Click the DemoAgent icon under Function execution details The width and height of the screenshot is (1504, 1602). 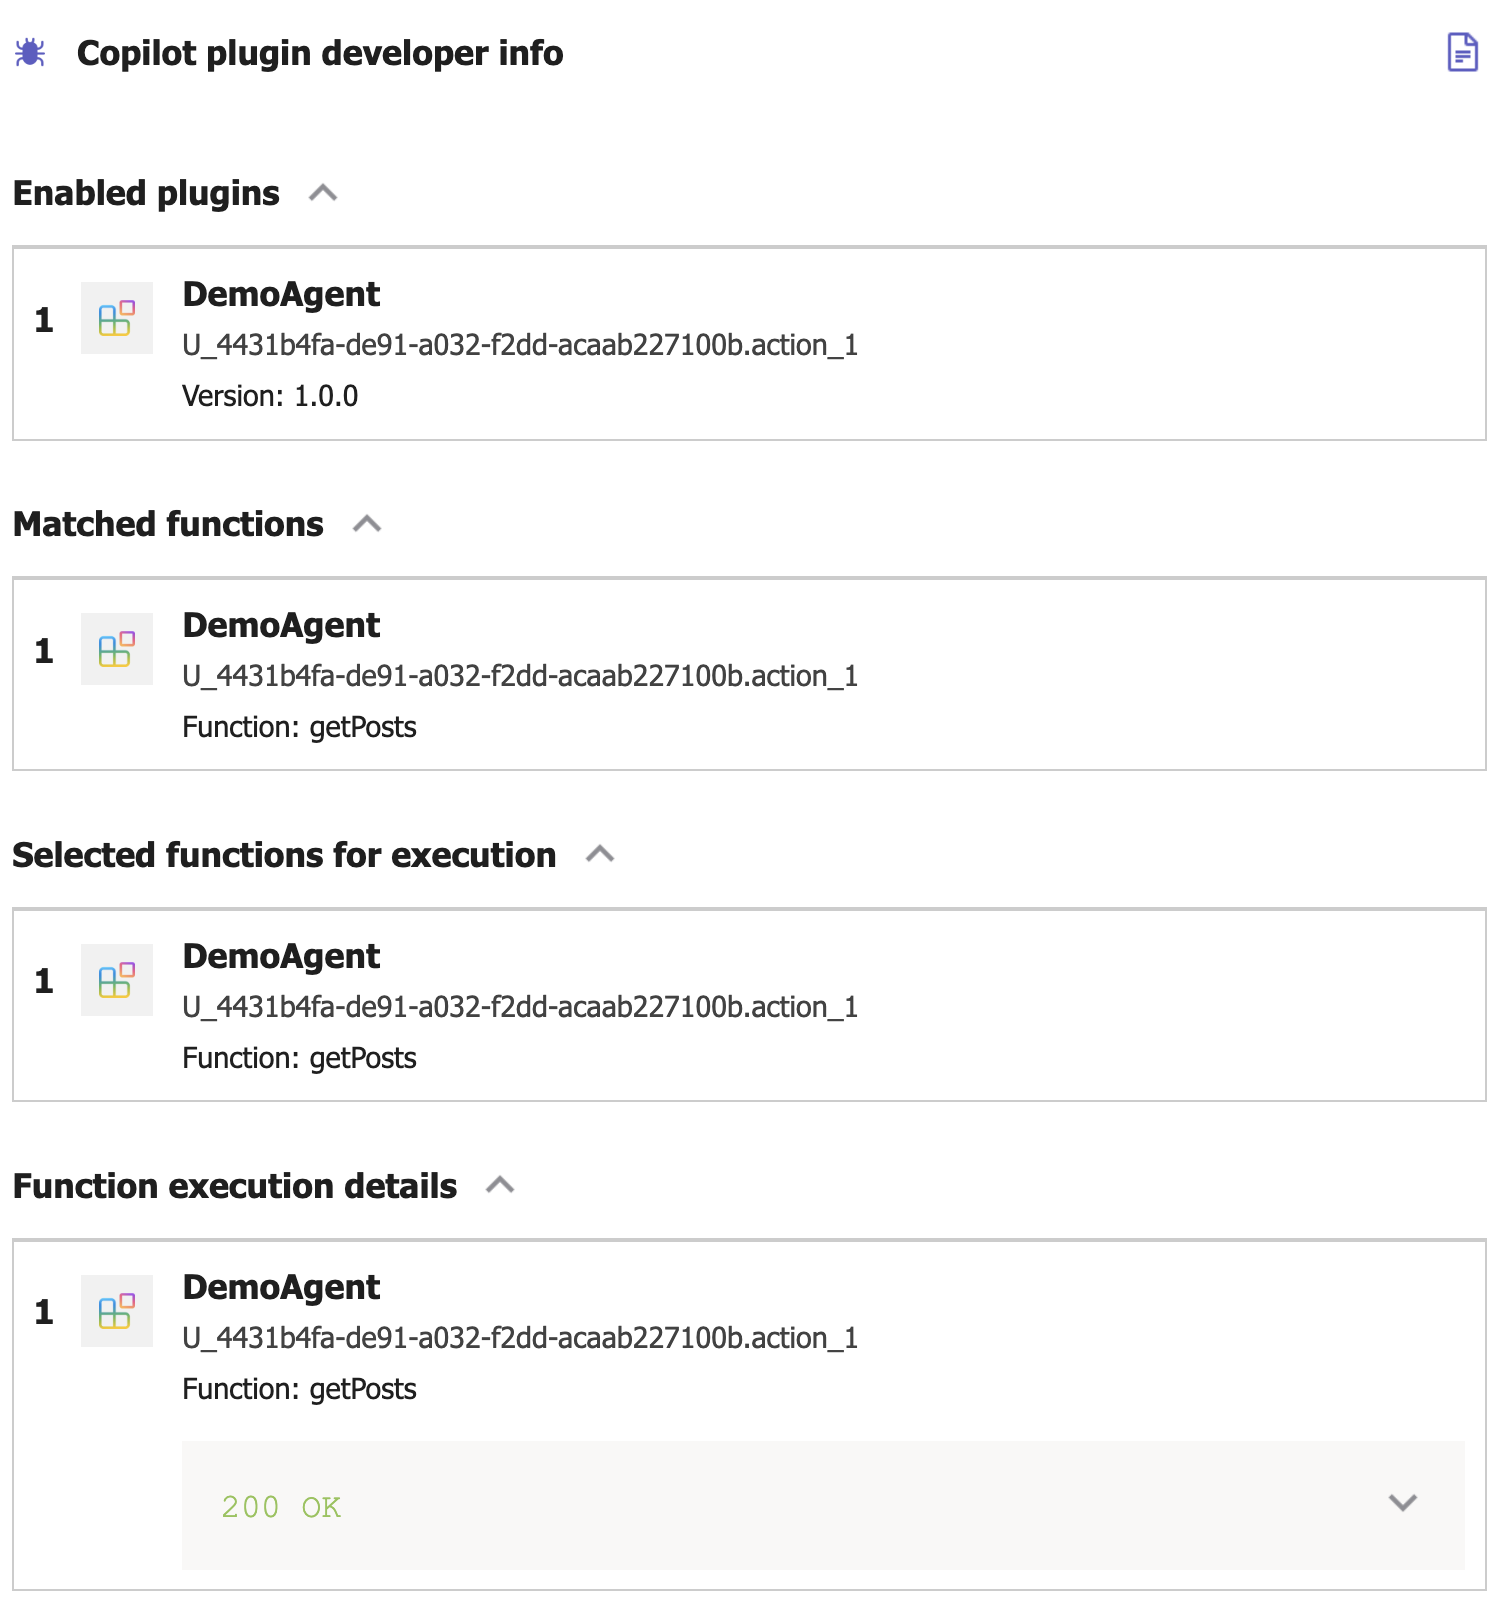tap(116, 1311)
